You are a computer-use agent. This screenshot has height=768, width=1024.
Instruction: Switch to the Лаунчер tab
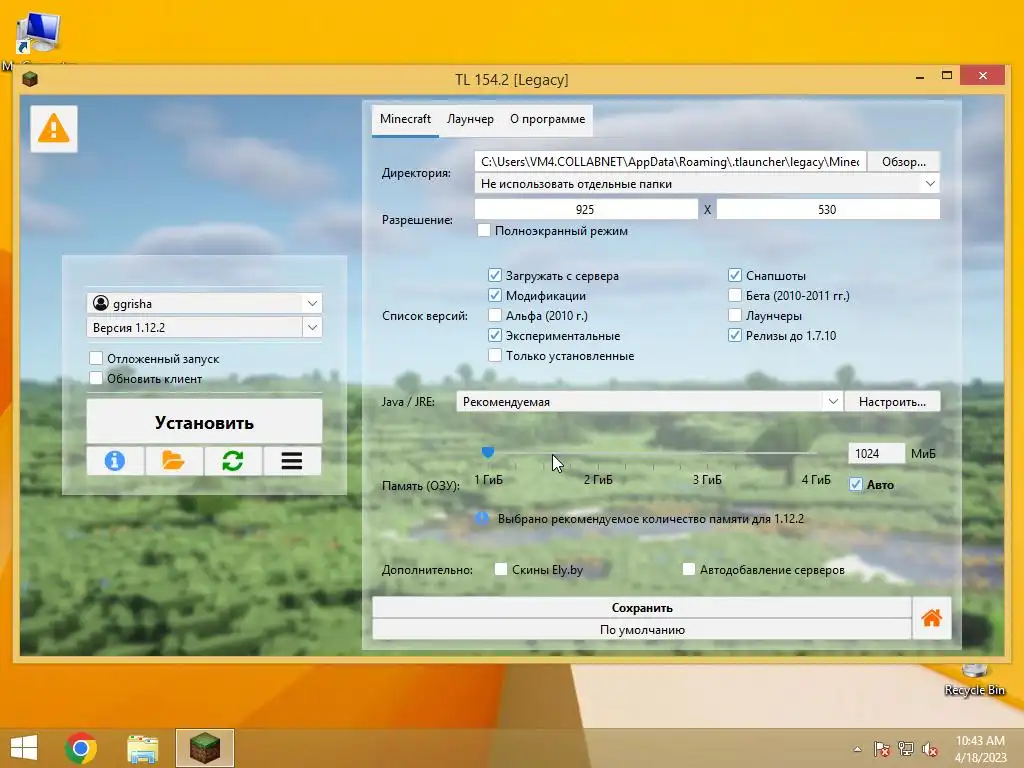tap(470, 120)
